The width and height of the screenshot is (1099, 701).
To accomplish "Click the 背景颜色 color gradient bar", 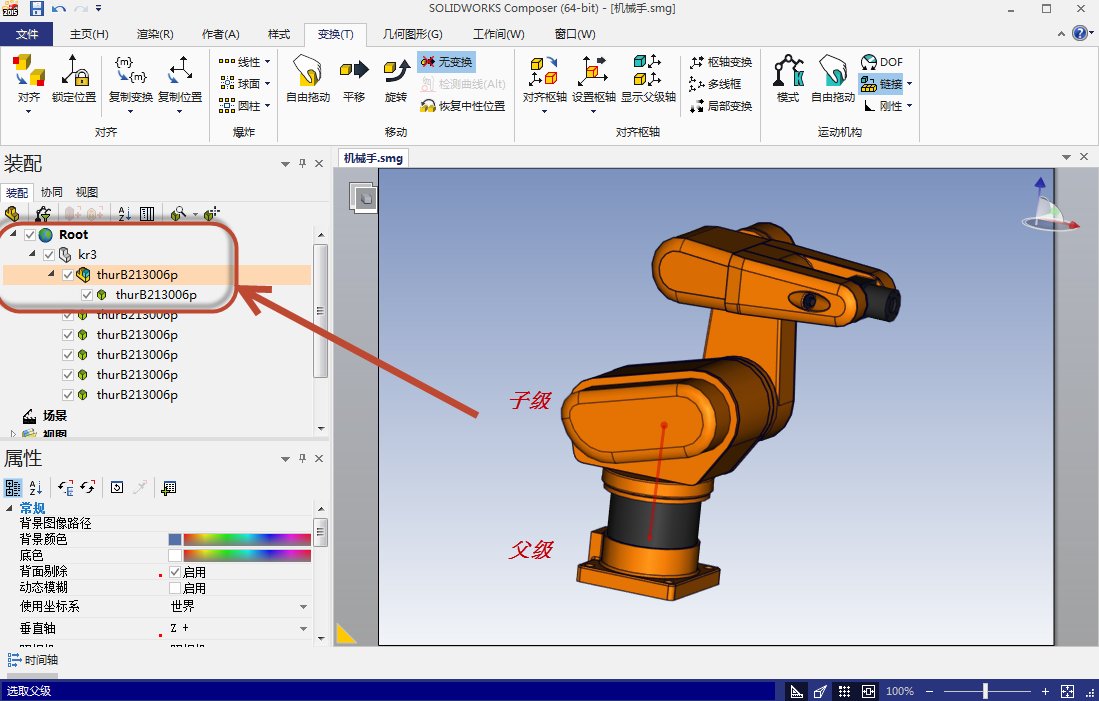I will pos(247,539).
